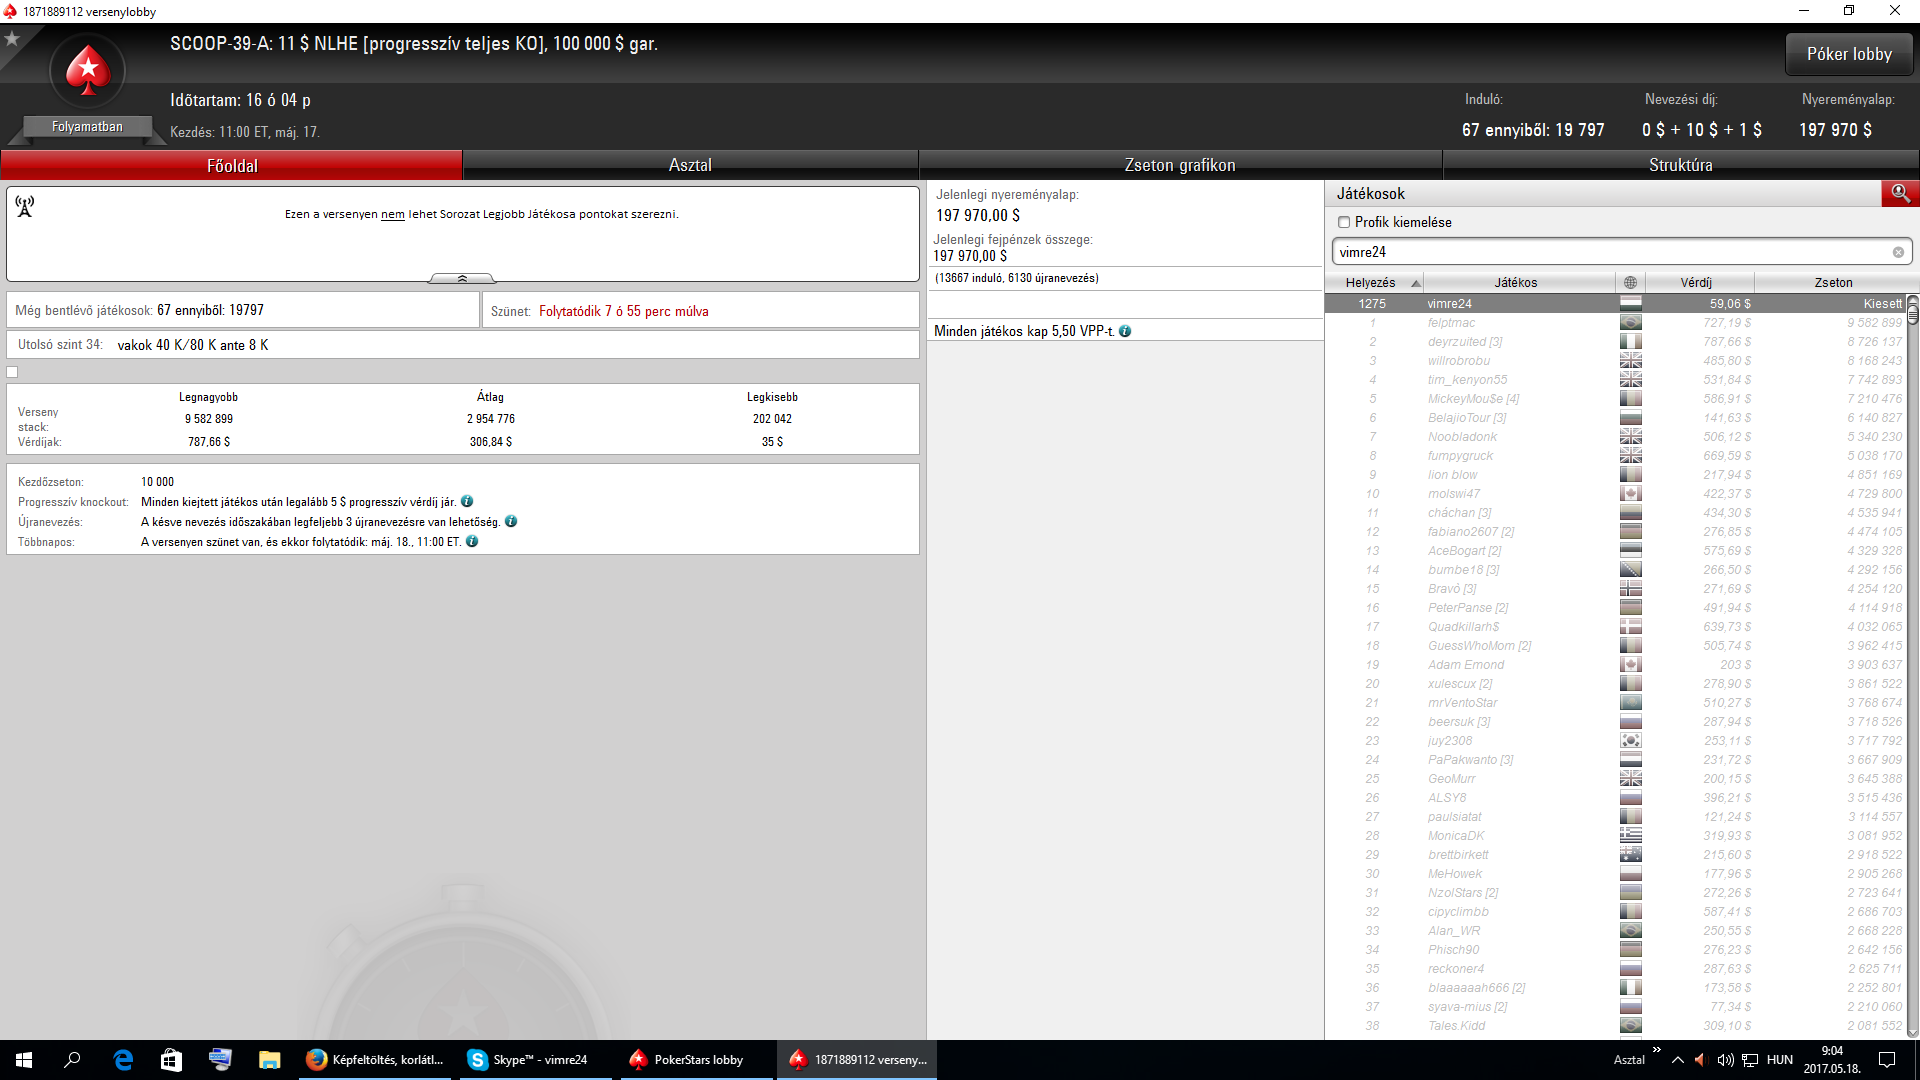Open the Zseton grafikon tab

[x=1180, y=165]
